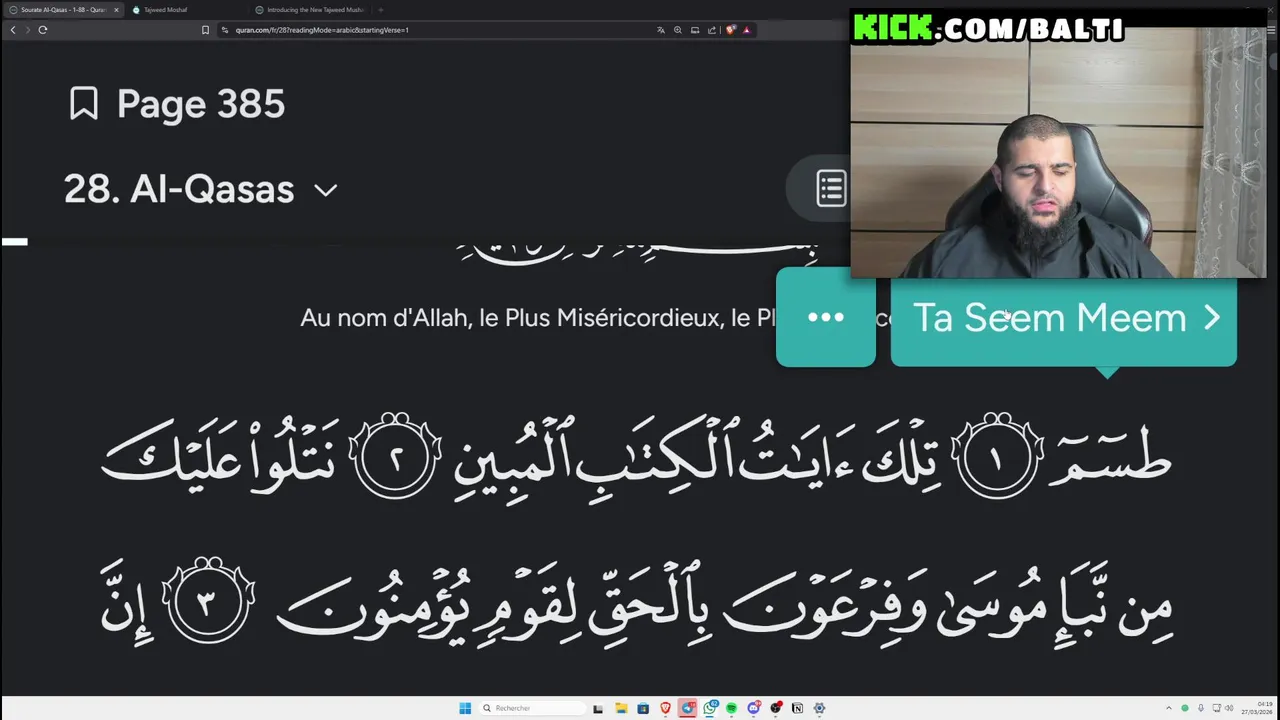Open Spotify from the taskbar
Image resolution: width=1280 pixels, height=720 pixels.
point(732,708)
